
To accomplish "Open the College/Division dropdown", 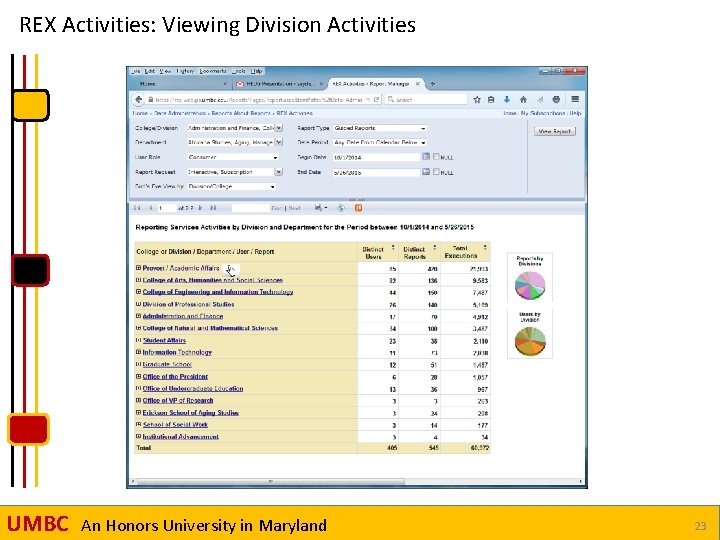I will click(x=279, y=128).
